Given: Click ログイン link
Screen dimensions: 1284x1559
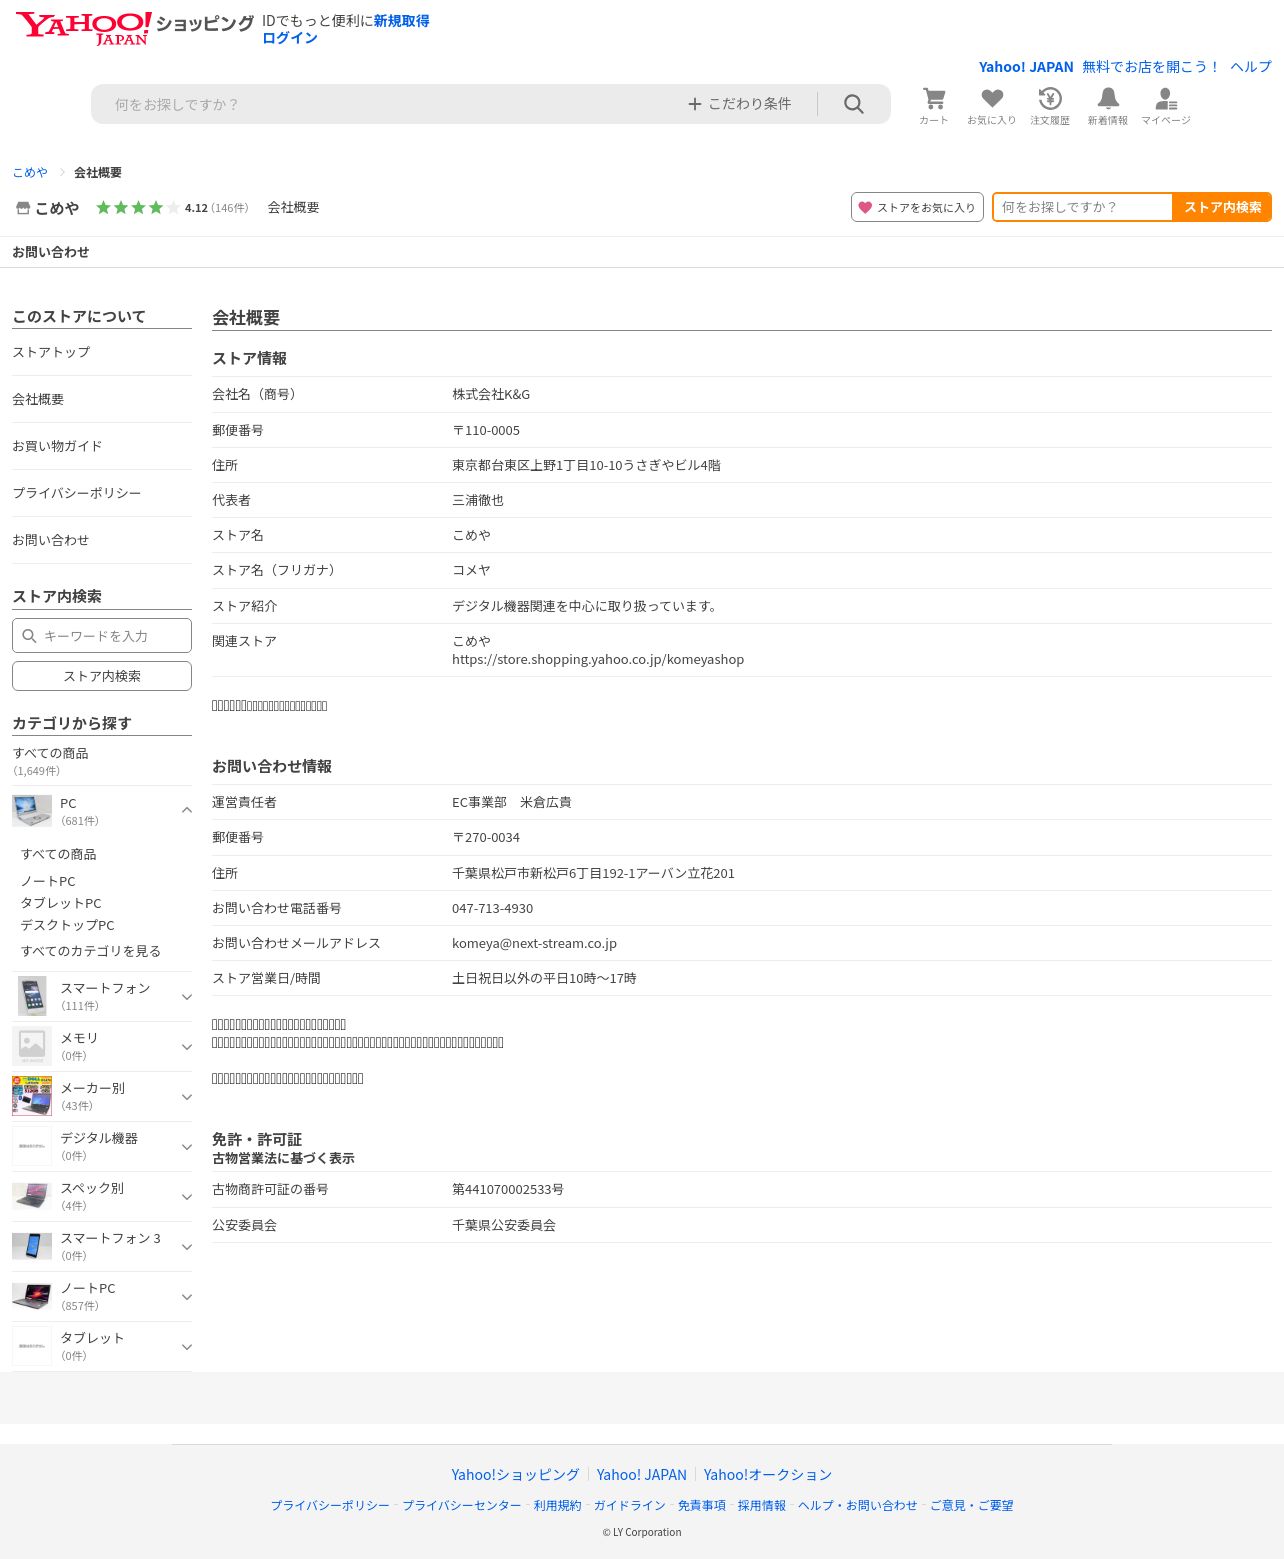Looking at the screenshot, I should click(290, 38).
